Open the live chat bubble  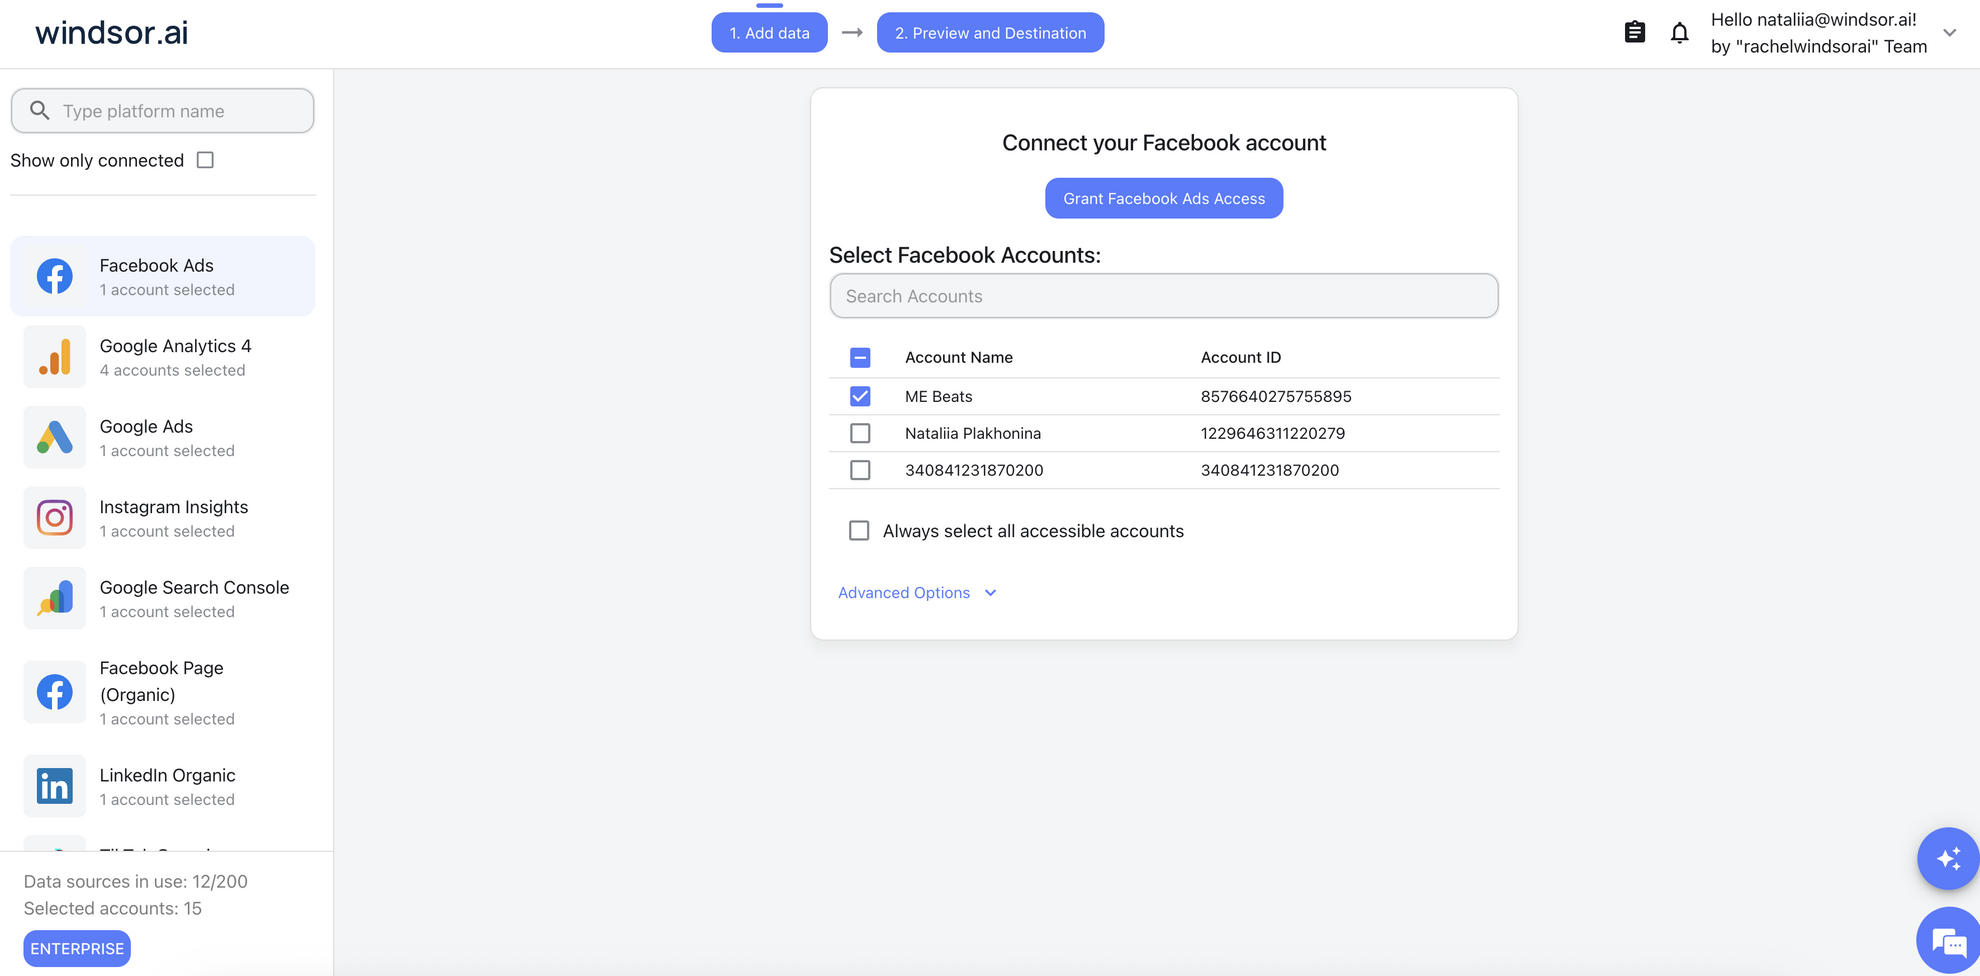pos(1947,940)
